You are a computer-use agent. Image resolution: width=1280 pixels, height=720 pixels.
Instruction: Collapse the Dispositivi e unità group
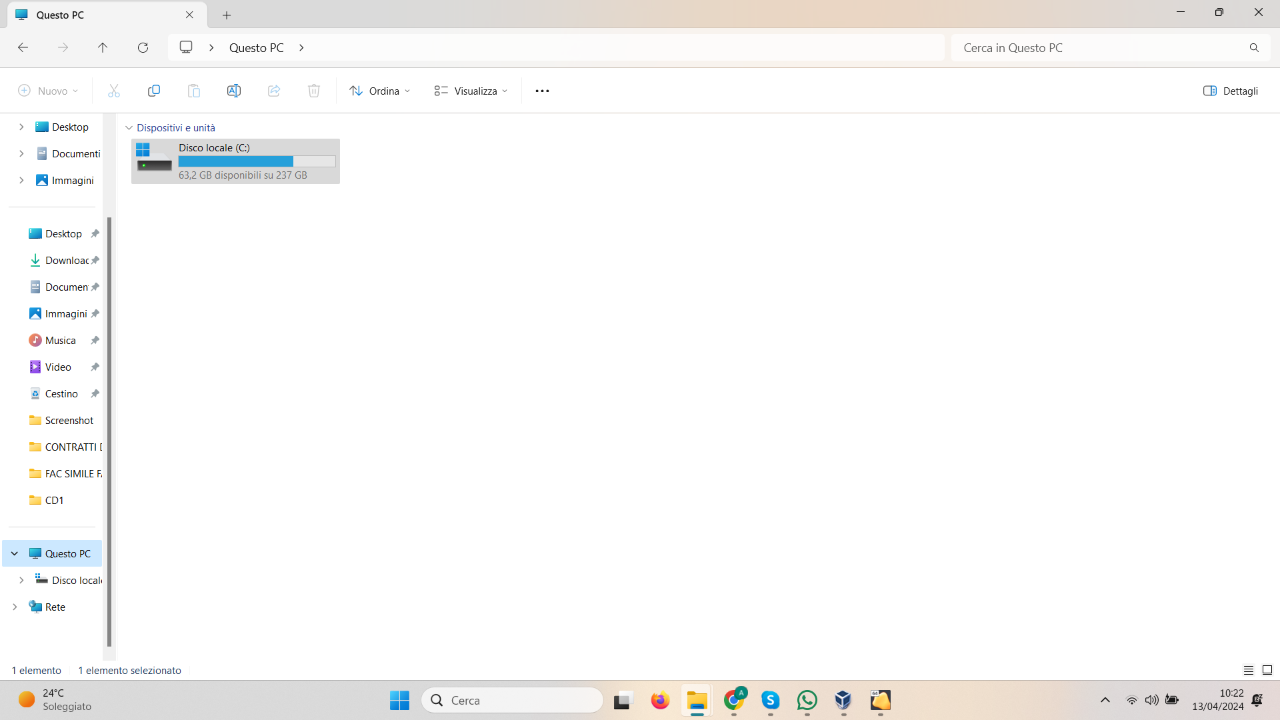pos(129,128)
